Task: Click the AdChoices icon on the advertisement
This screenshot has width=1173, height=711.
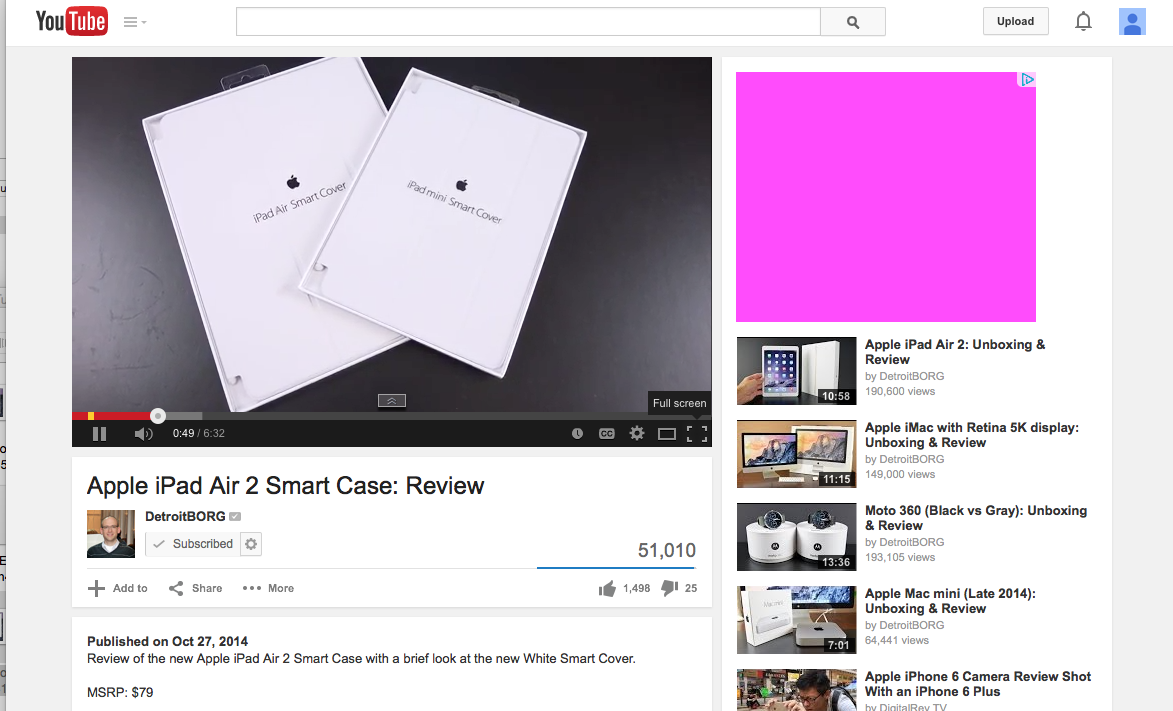Action: tap(1027, 79)
